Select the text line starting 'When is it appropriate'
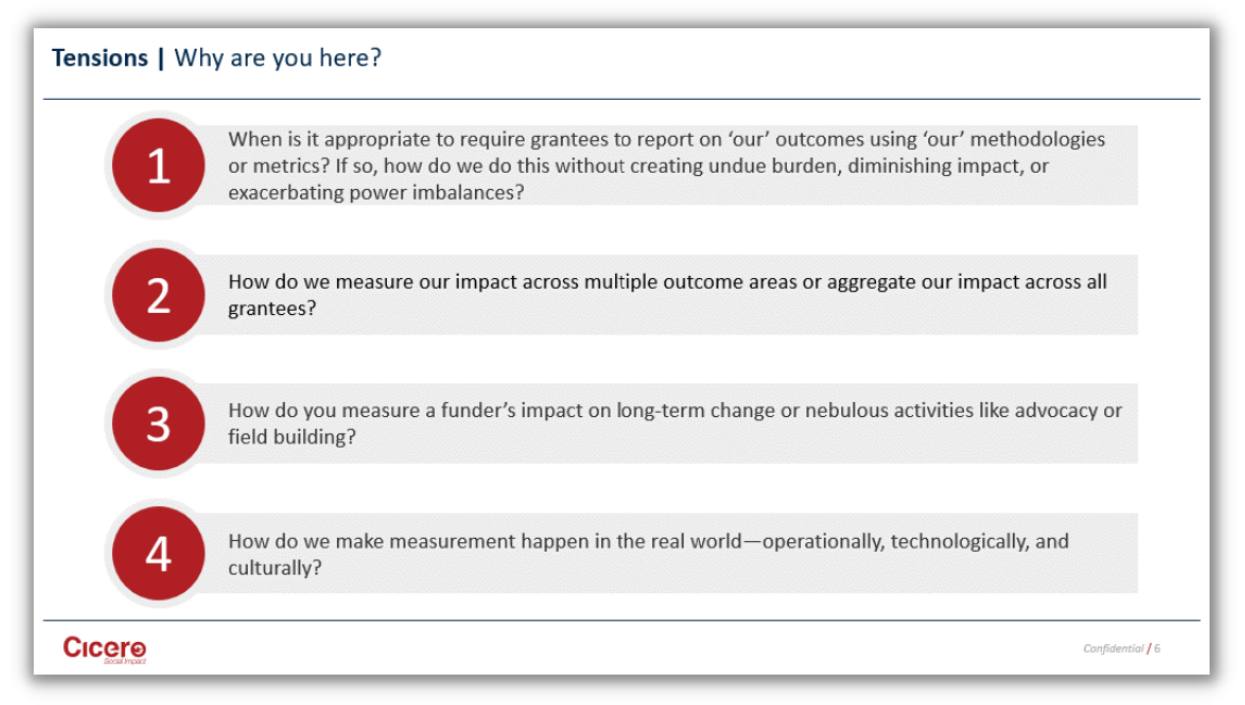1245x705 pixels. (x=666, y=139)
